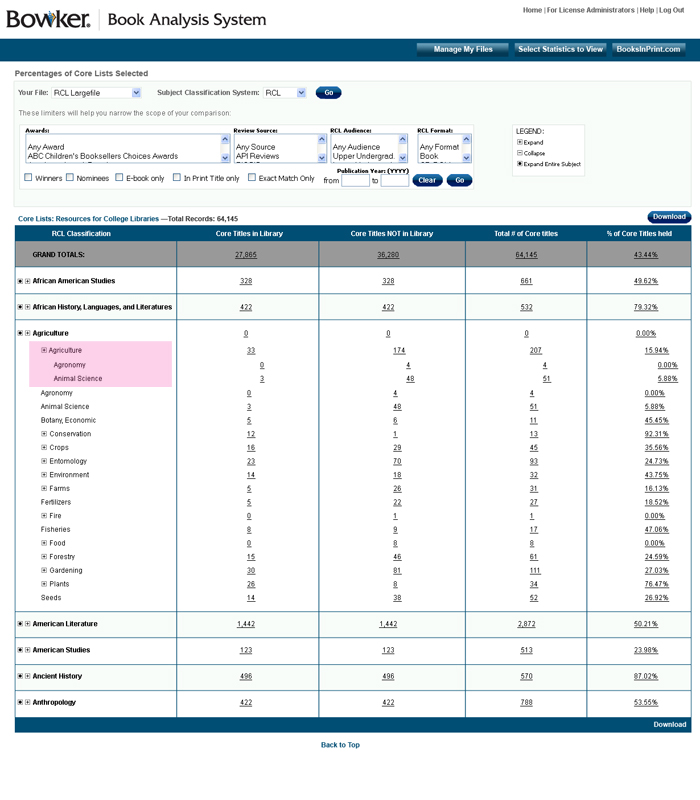Viewport: 700px width, 800px height.
Task: Open For License Administrators link
Action: pos(590,10)
